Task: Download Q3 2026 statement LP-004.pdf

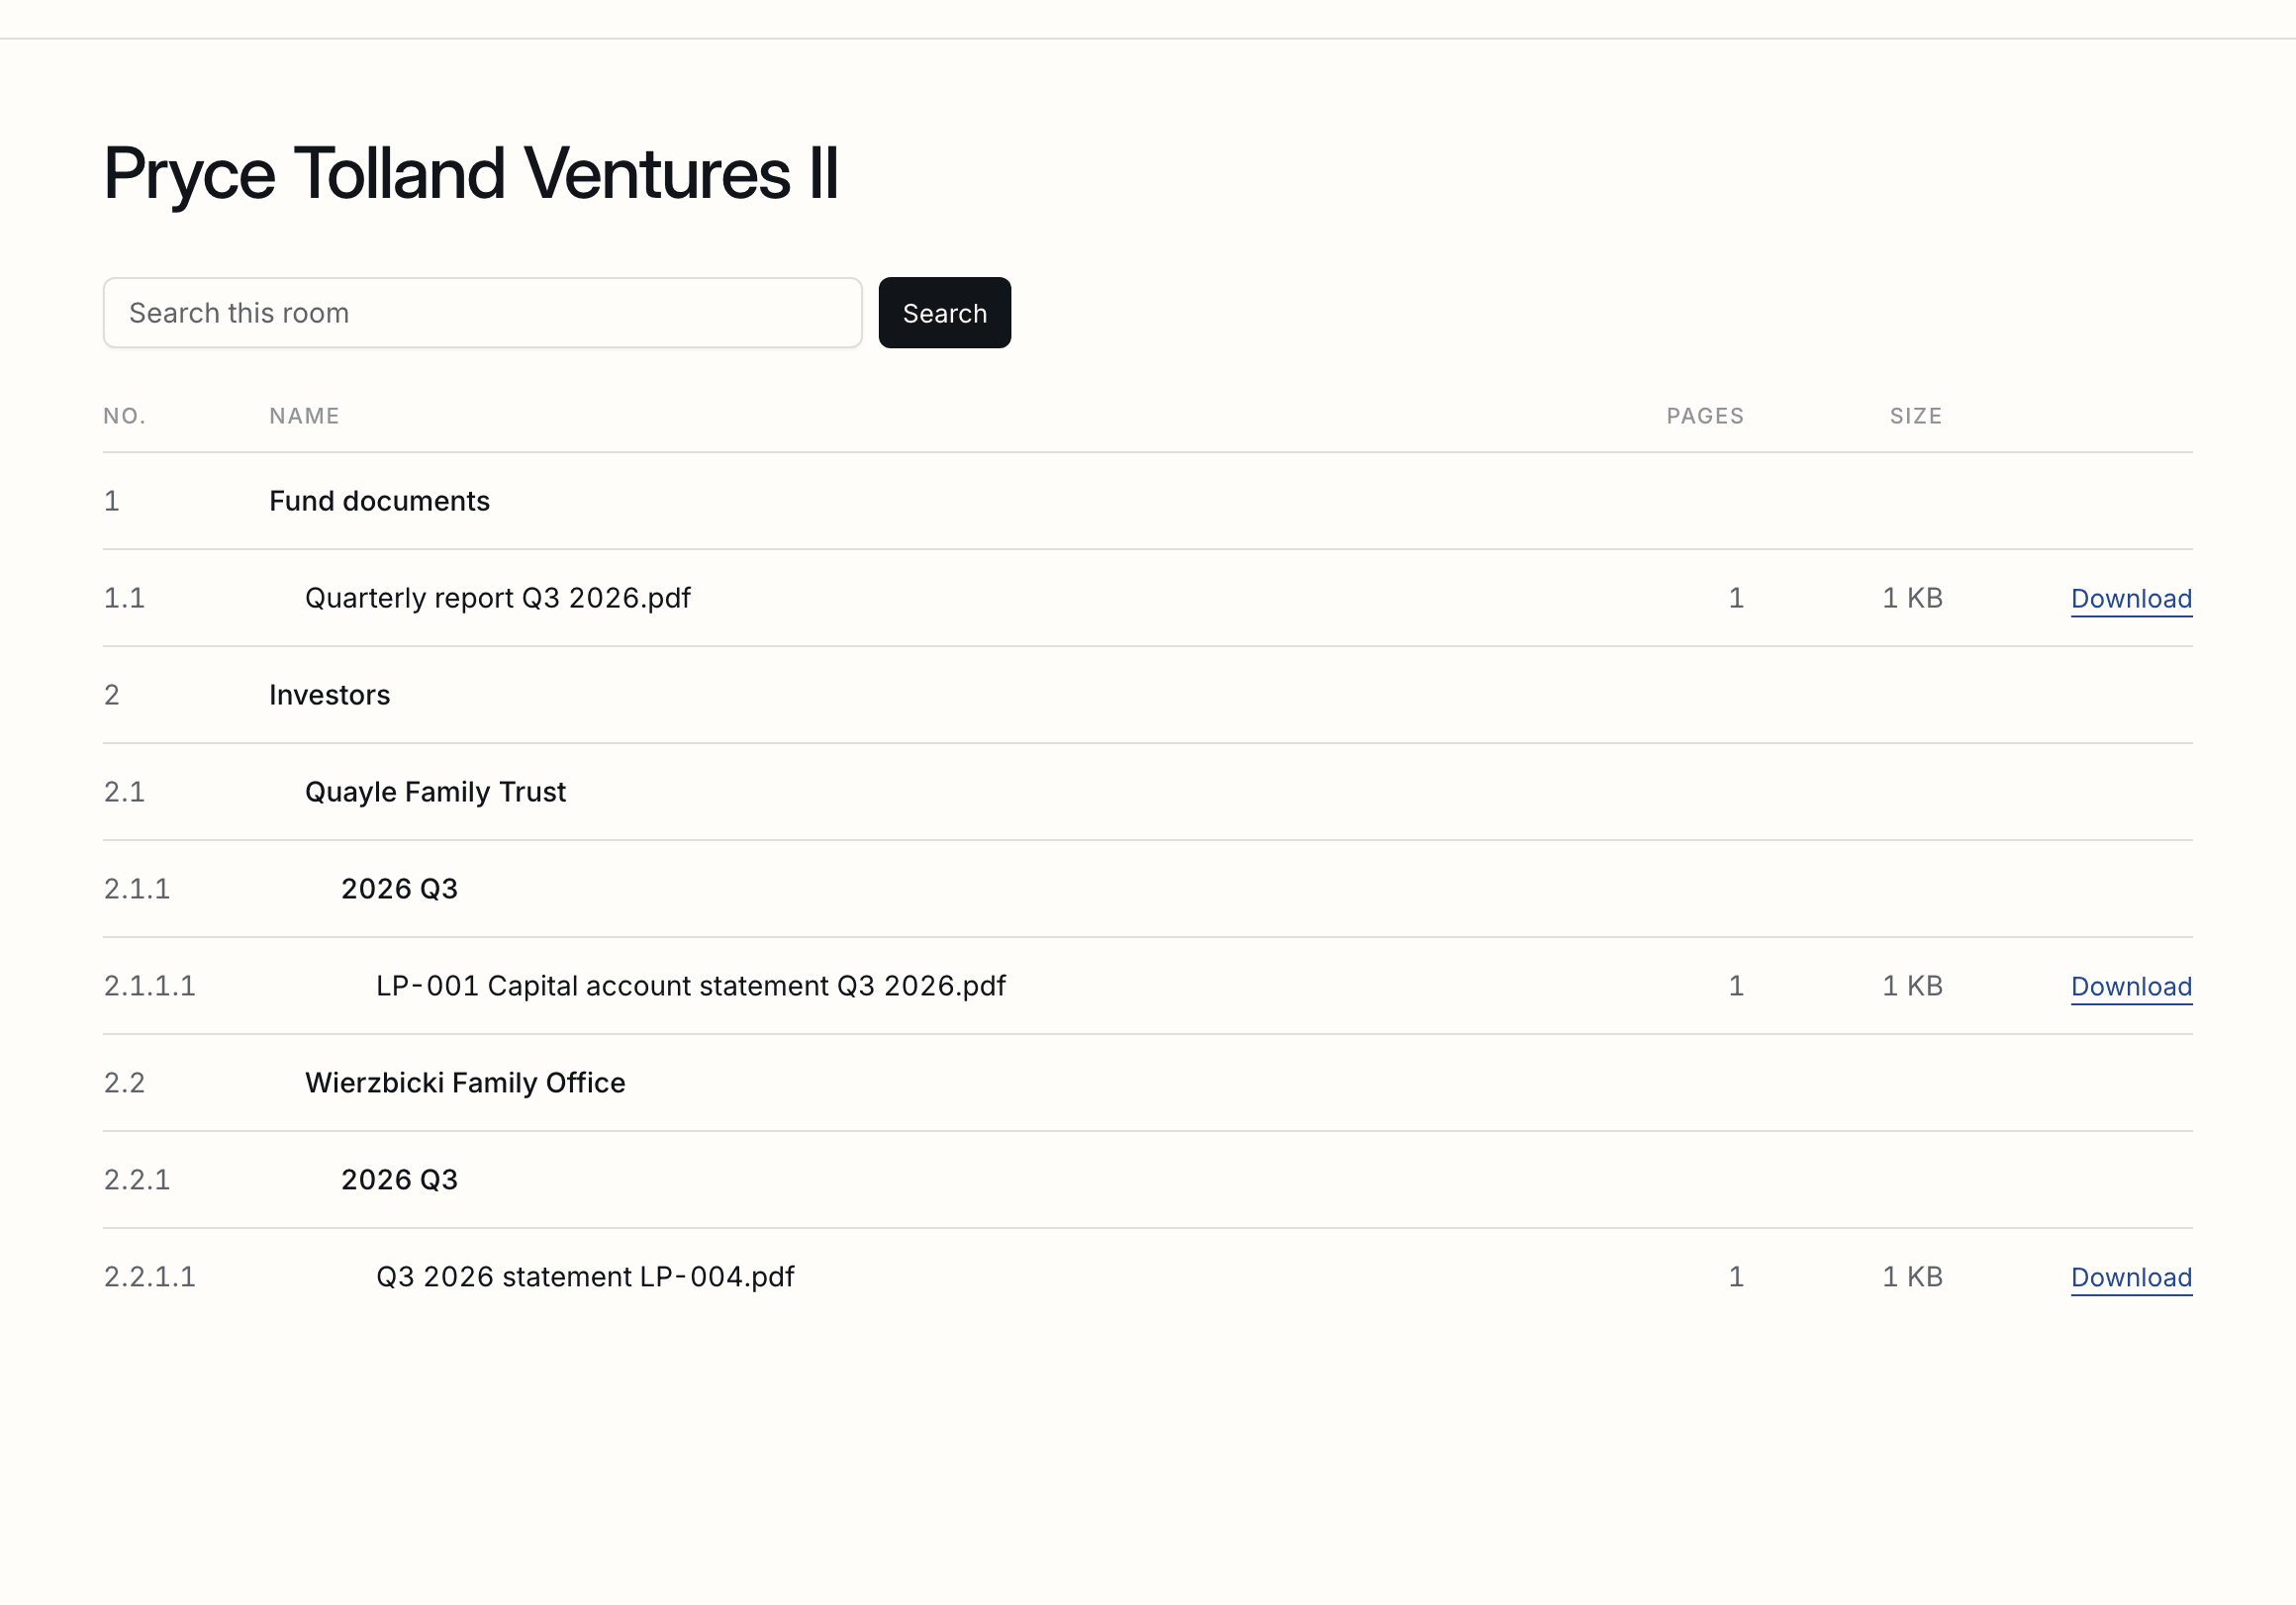Action: point(2131,1277)
